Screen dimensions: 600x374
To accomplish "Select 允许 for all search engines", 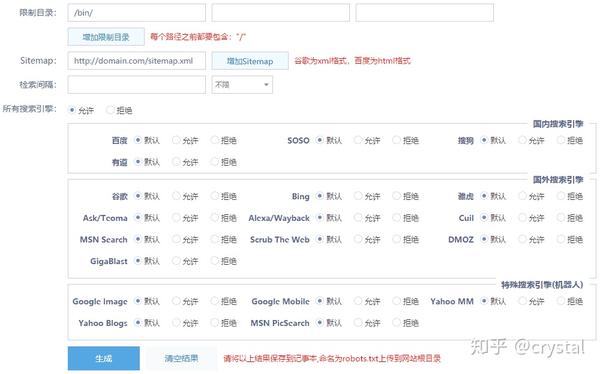I will (x=72, y=110).
